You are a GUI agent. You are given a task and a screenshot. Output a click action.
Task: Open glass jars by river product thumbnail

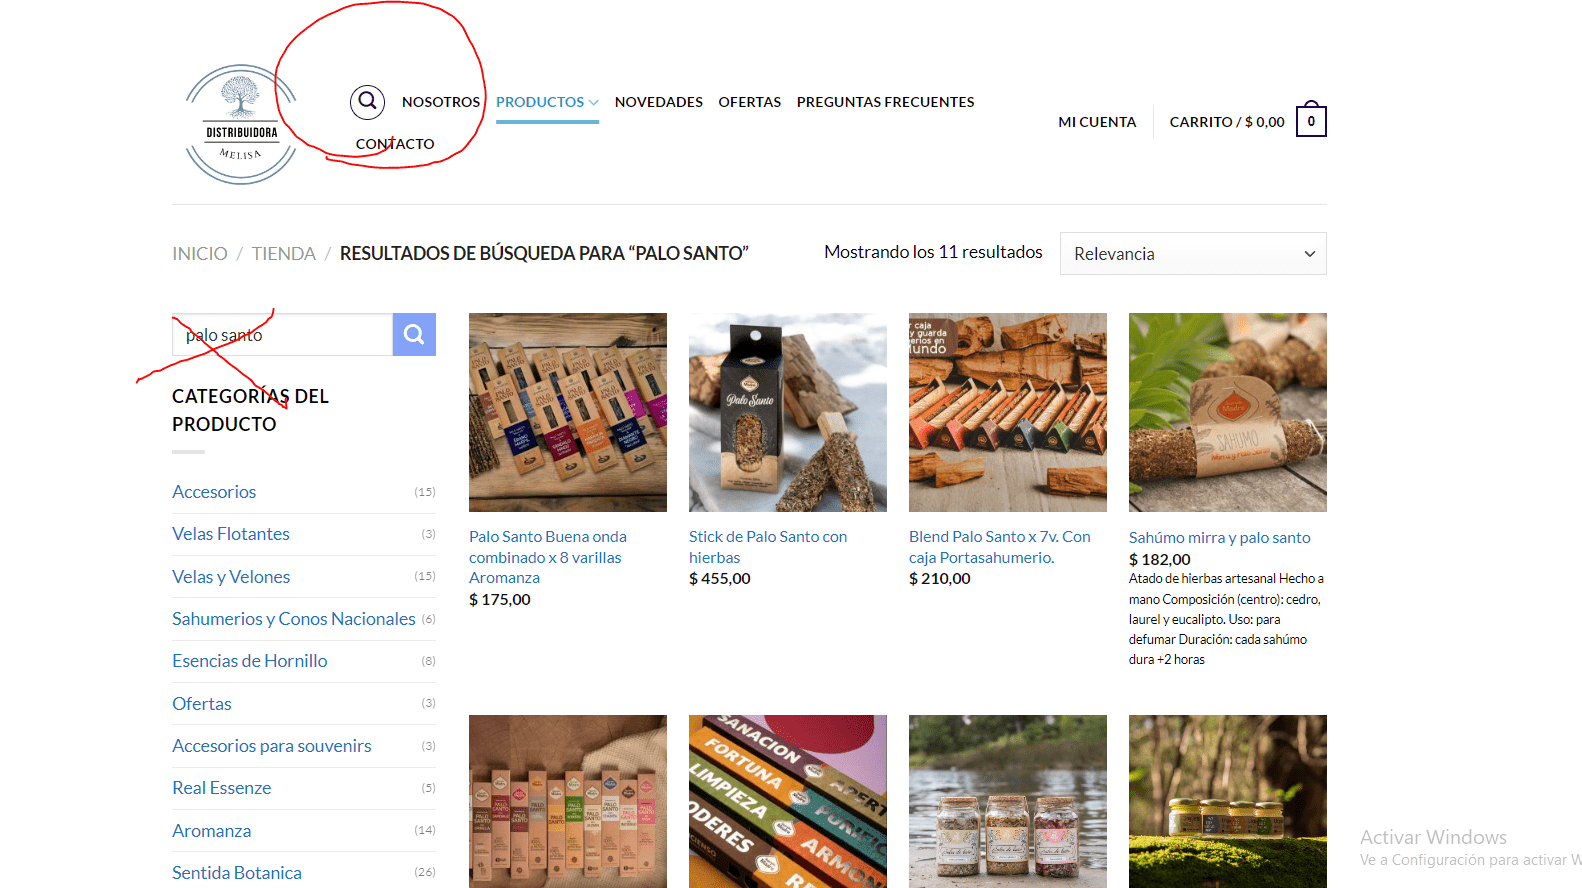[1008, 801]
